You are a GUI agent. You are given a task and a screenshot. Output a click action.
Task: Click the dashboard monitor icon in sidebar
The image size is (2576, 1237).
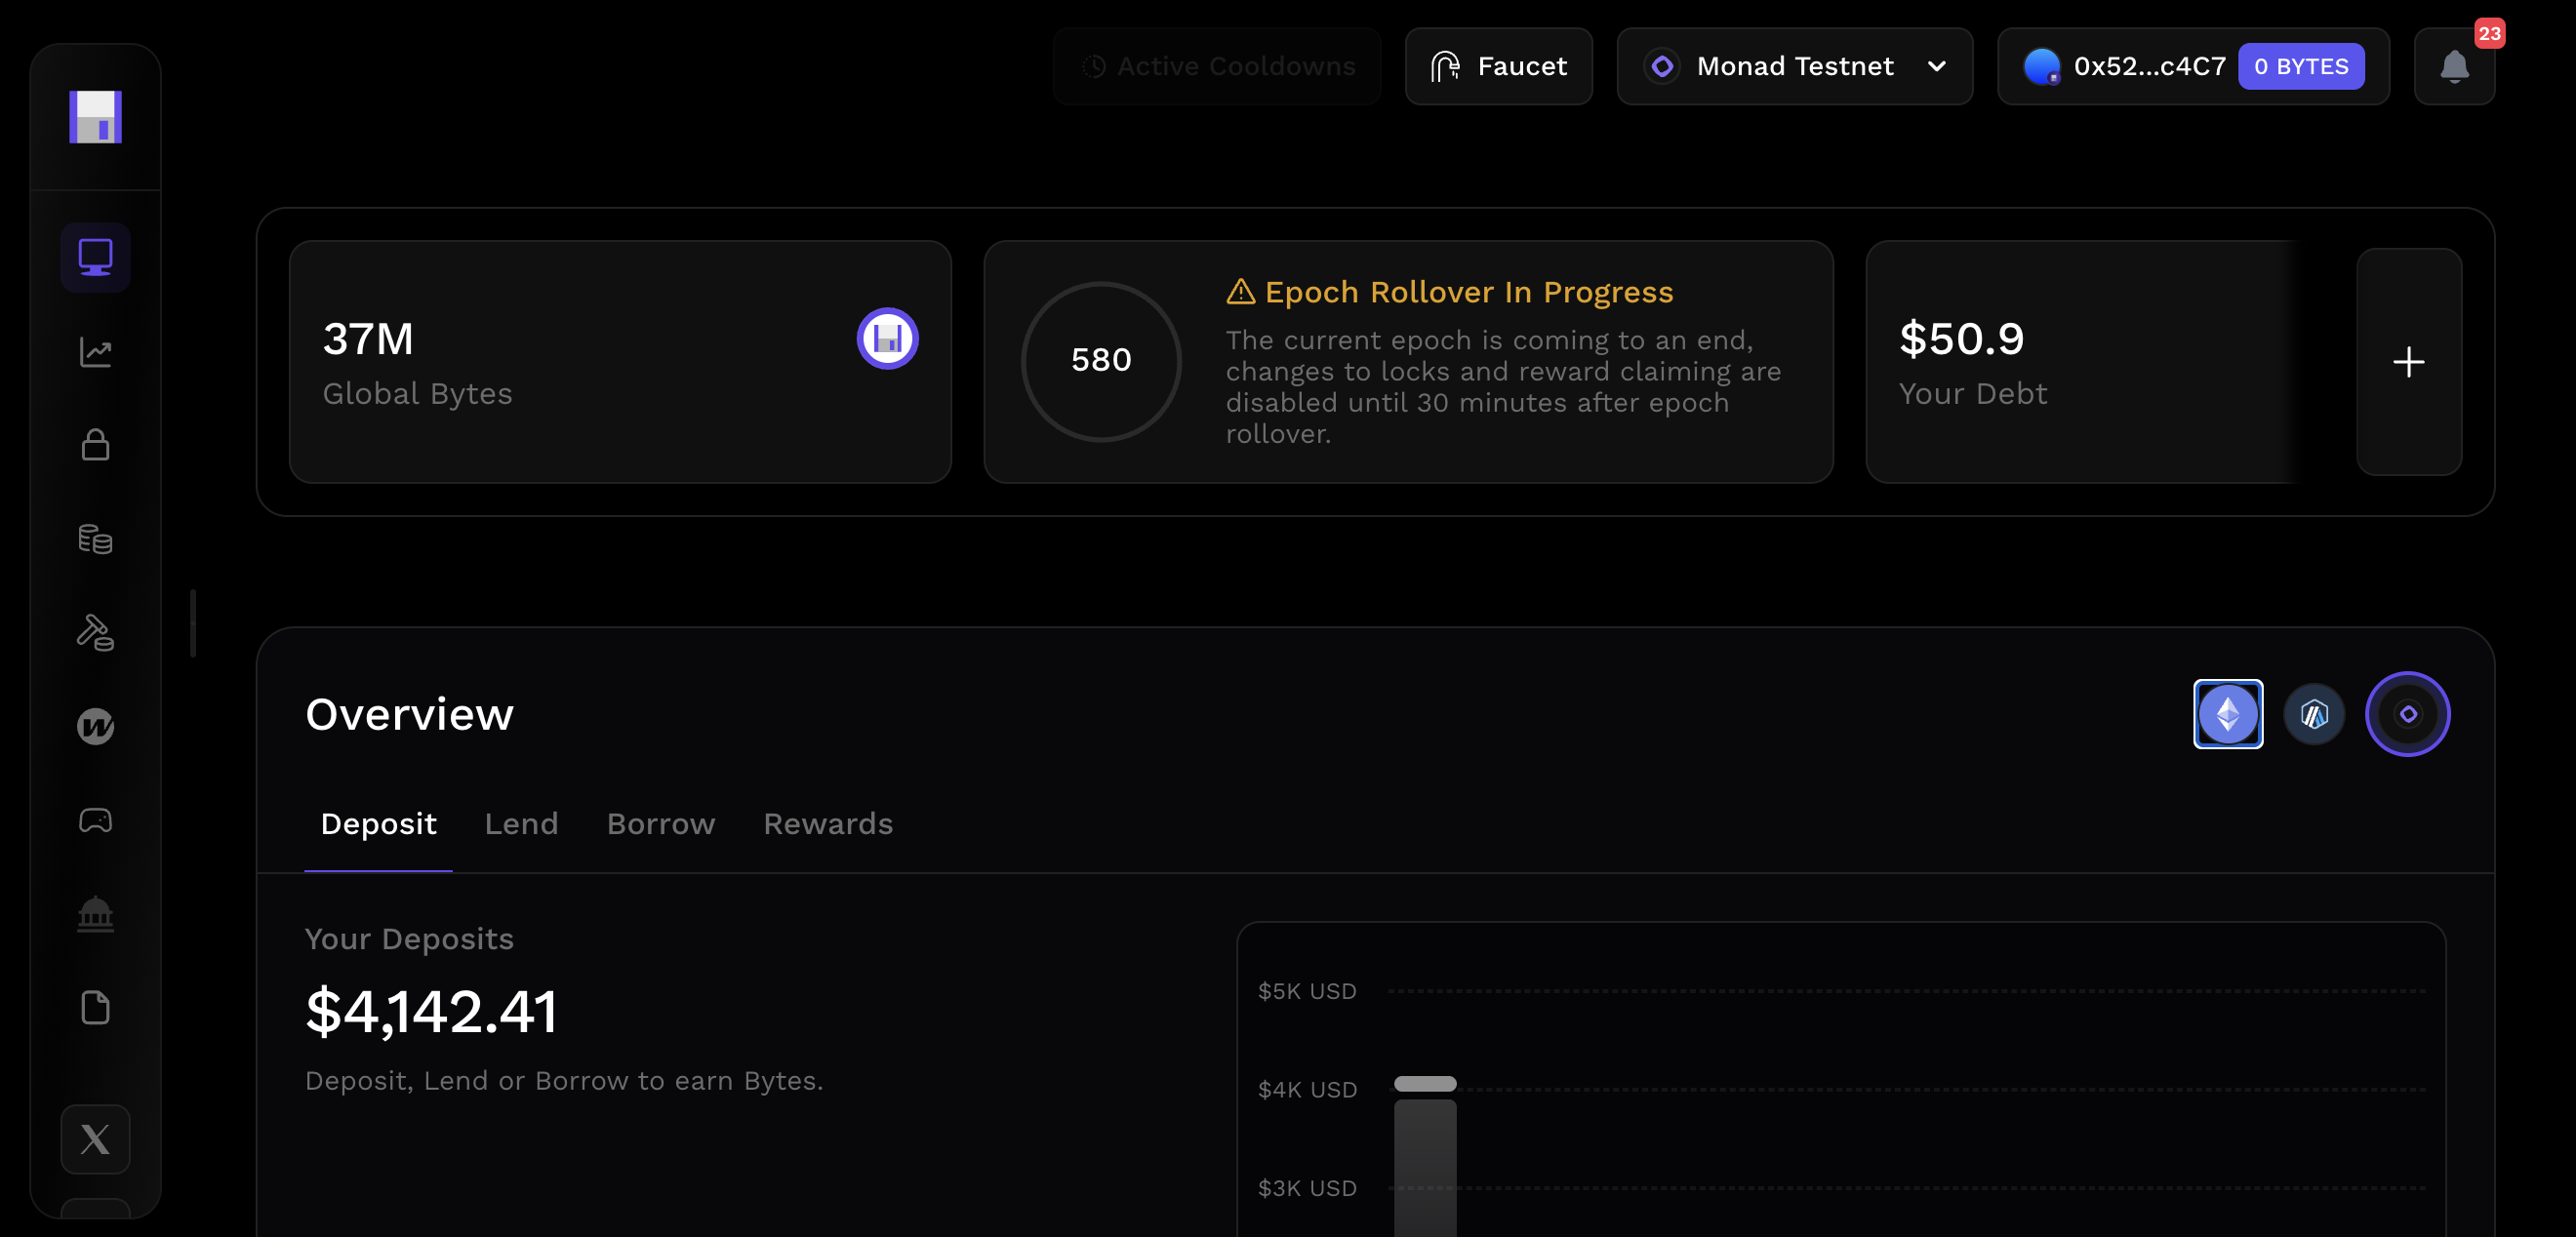[x=95, y=258]
